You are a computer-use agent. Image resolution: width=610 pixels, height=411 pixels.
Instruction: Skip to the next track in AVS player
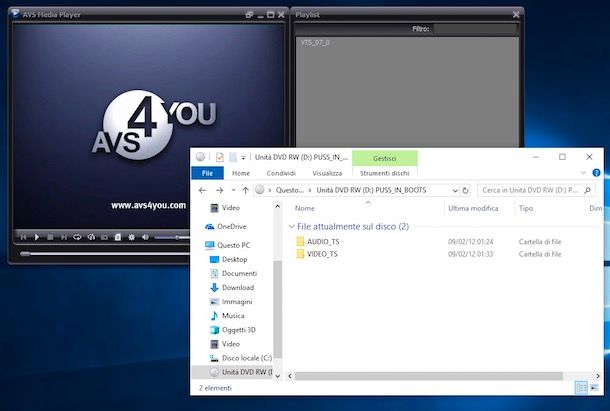pyautogui.click(x=63, y=237)
